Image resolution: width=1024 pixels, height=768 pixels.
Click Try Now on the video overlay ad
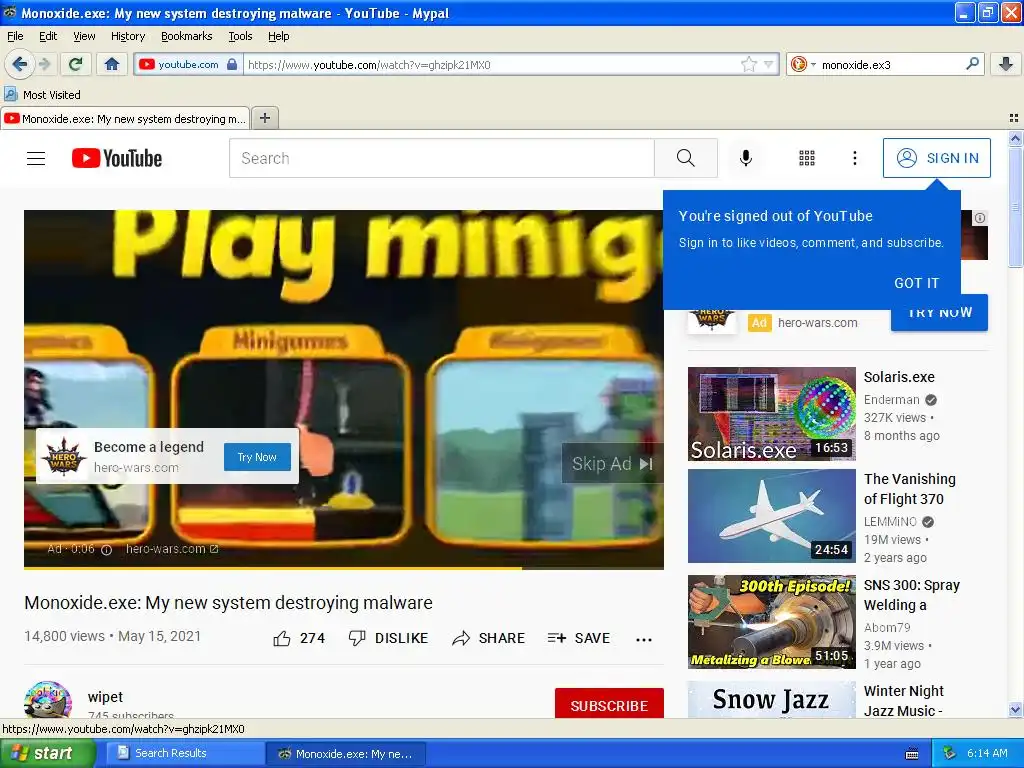point(257,457)
